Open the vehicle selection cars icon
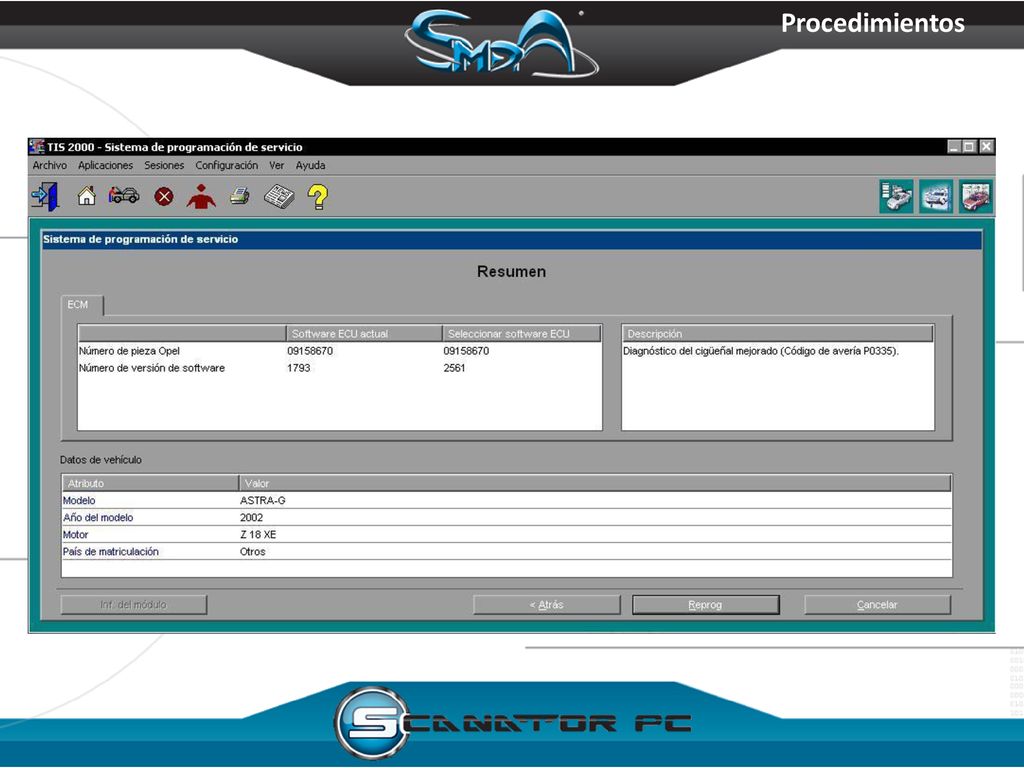 (124, 195)
